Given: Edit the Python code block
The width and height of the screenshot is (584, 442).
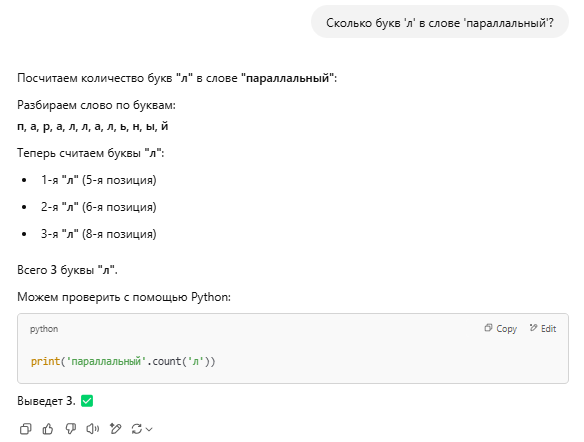Looking at the screenshot, I should pyautogui.click(x=543, y=328).
